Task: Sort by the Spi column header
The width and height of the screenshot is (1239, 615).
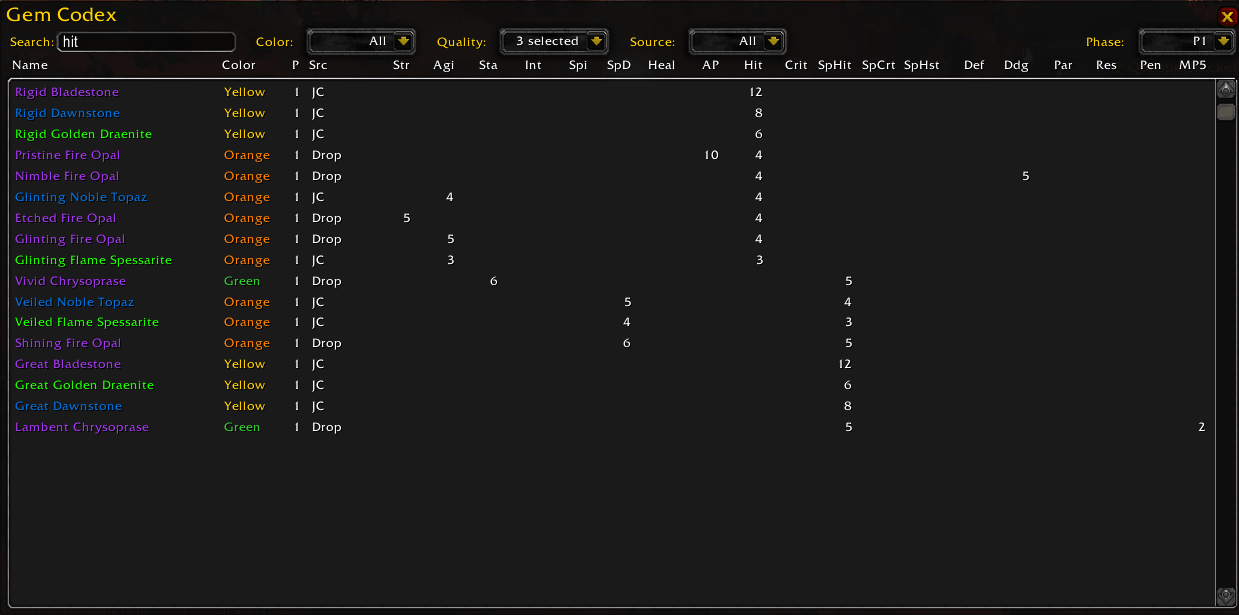Action: pyautogui.click(x=578, y=65)
